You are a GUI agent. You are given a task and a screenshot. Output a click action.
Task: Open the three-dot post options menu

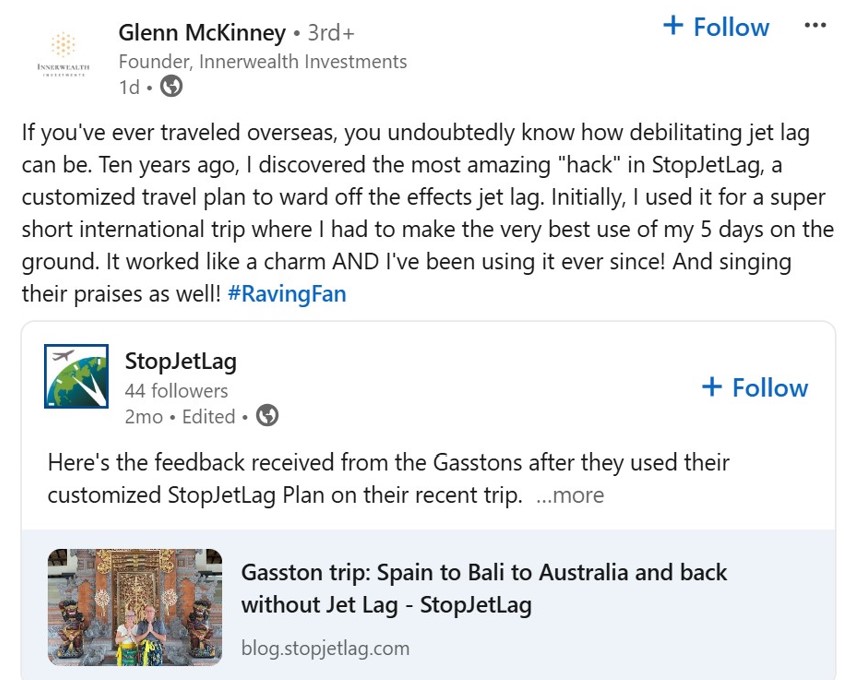coord(815,26)
